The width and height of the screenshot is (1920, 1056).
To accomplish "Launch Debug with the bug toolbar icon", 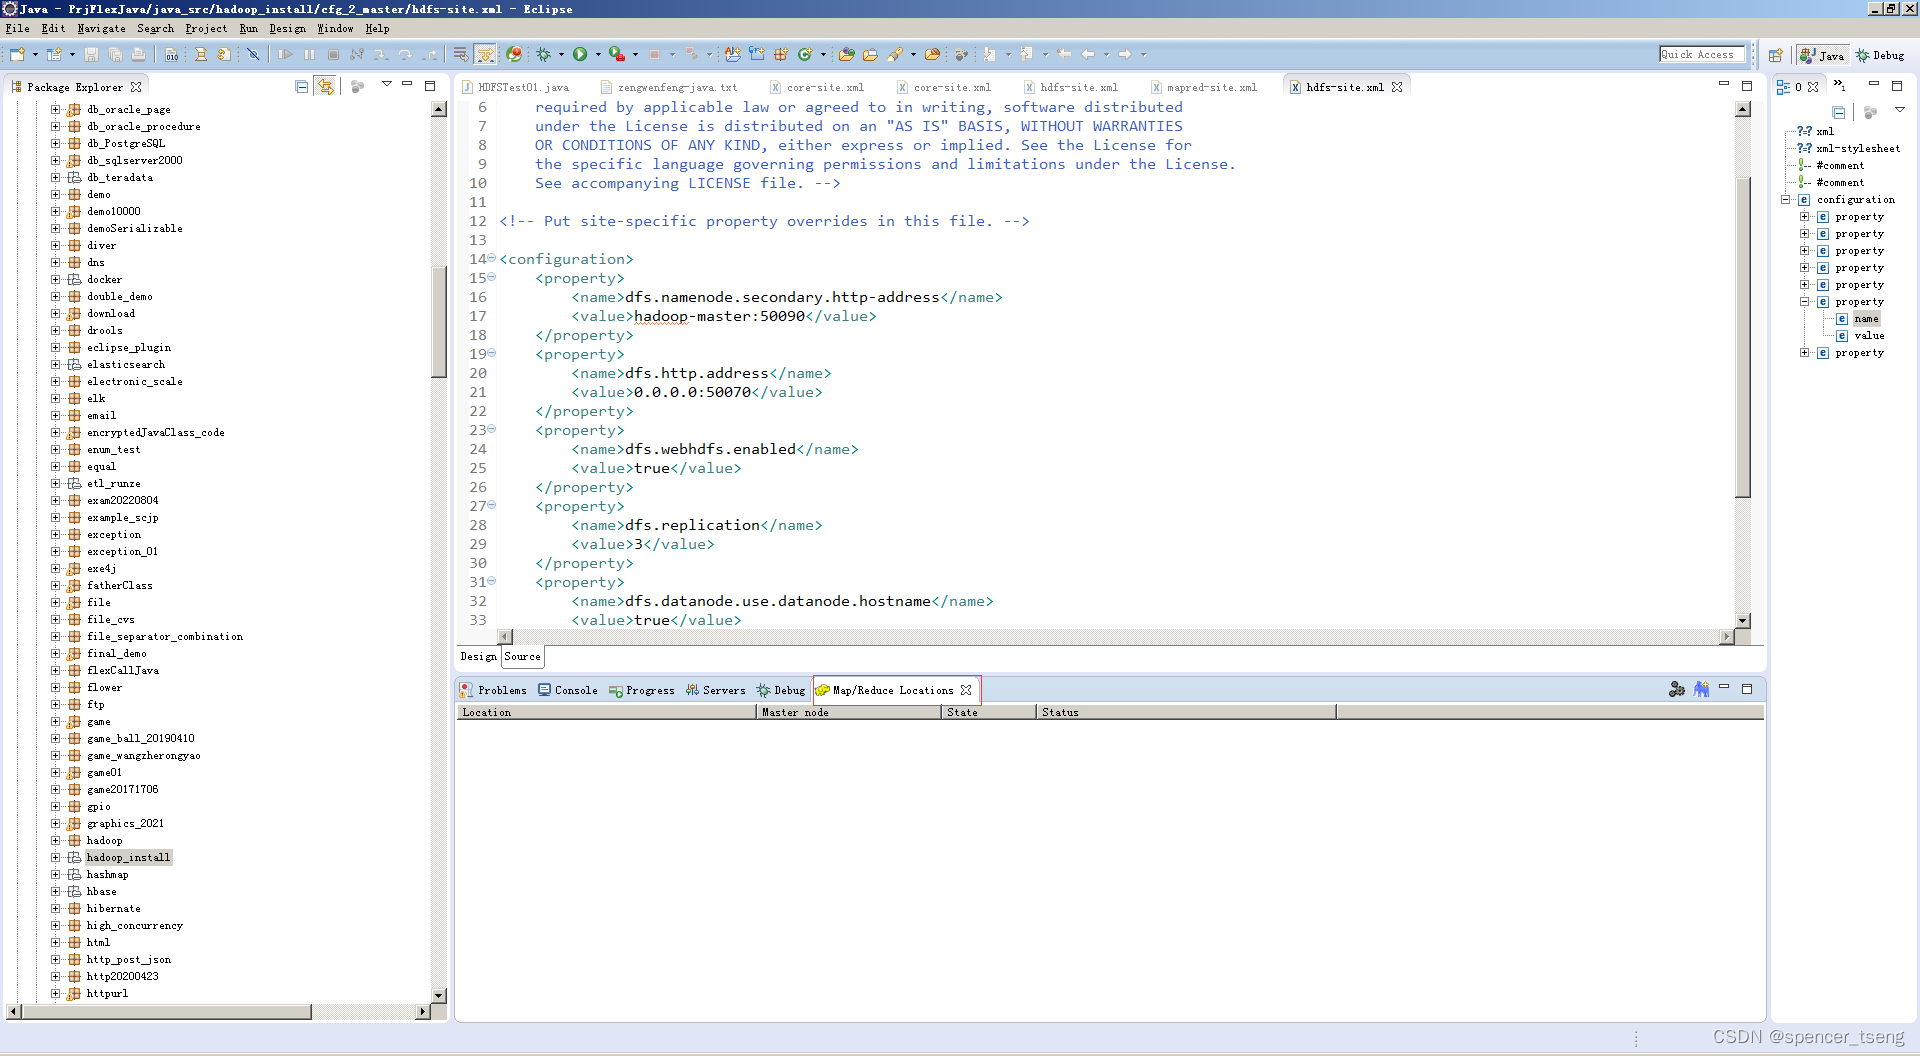I will pyautogui.click(x=543, y=54).
